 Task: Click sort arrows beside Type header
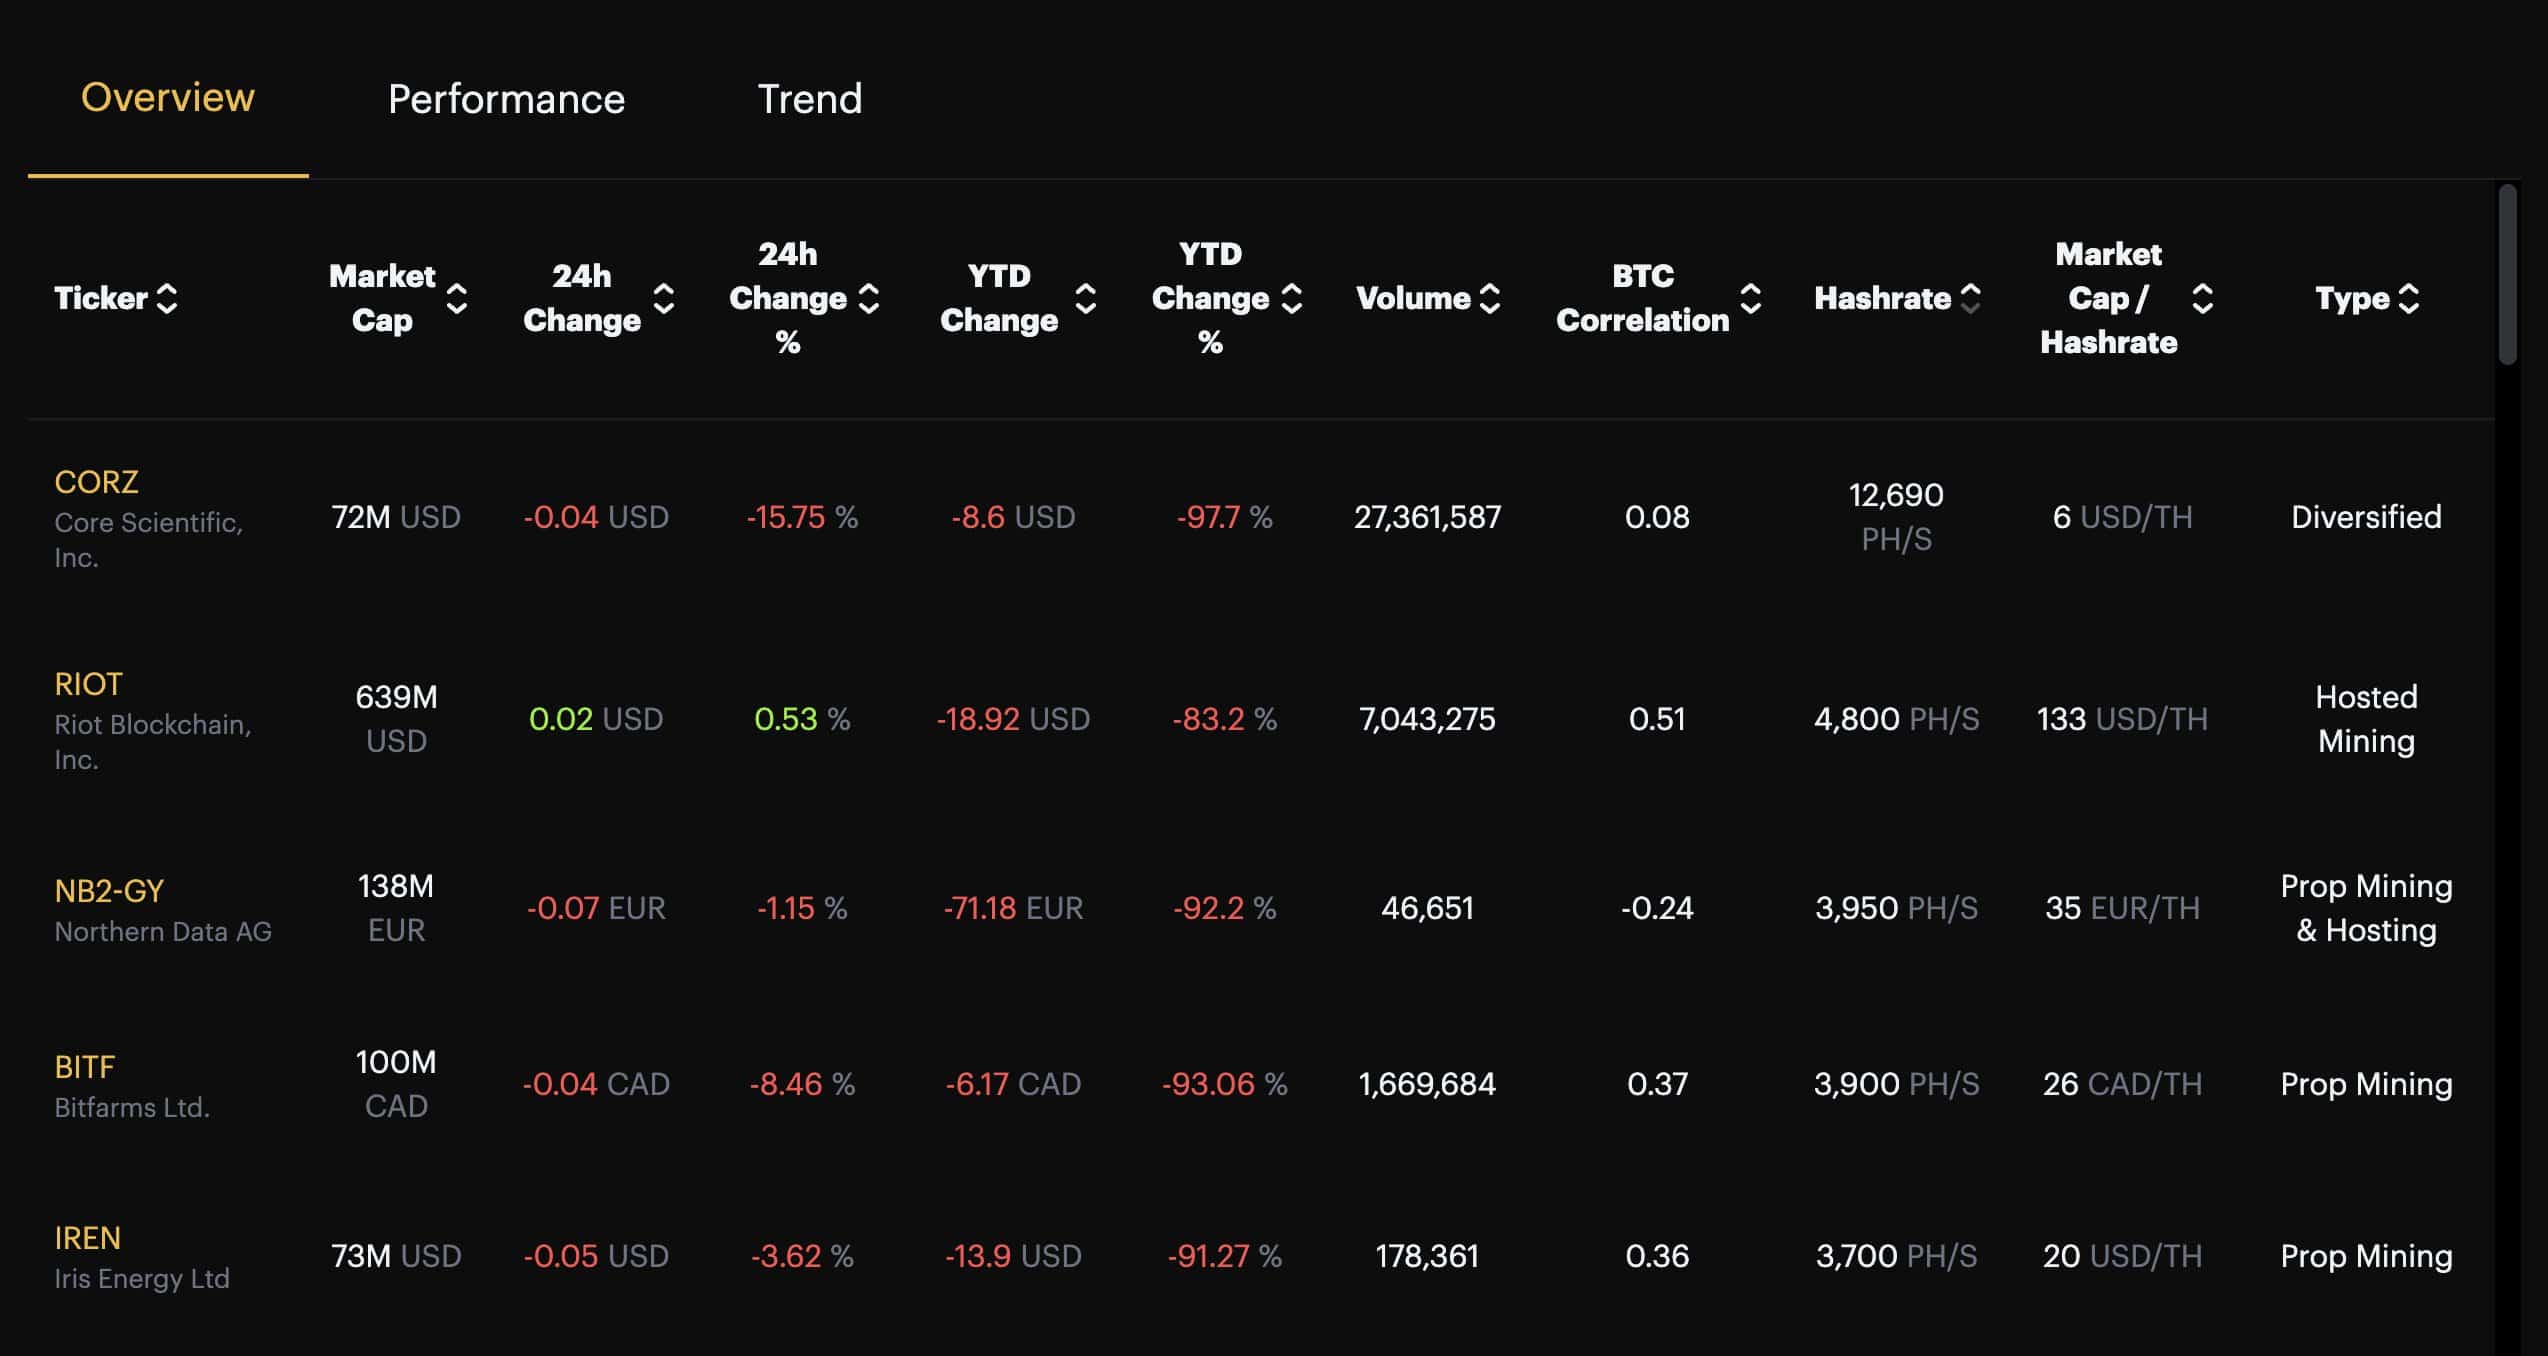(x=2409, y=298)
